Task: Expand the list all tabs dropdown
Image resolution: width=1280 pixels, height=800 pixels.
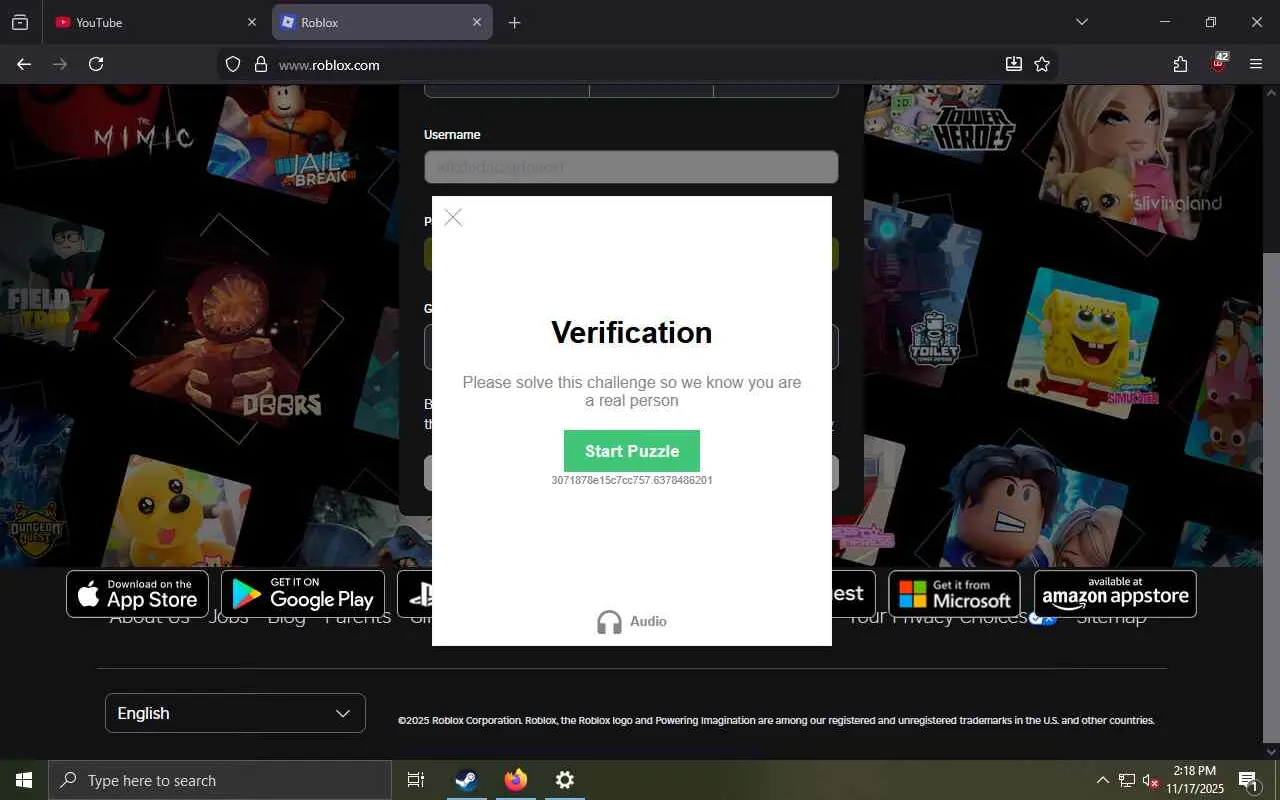Action: pos(1081,22)
